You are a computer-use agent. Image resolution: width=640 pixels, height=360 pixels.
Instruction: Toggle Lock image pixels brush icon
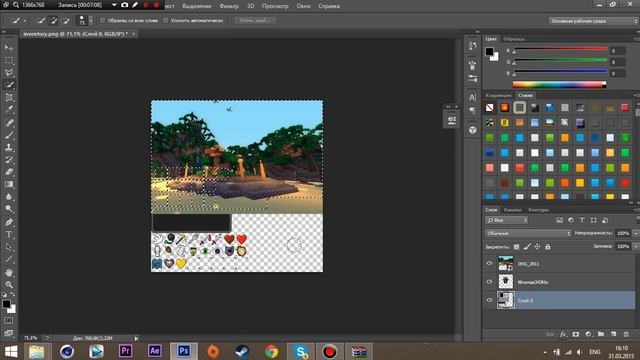(x=527, y=247)
